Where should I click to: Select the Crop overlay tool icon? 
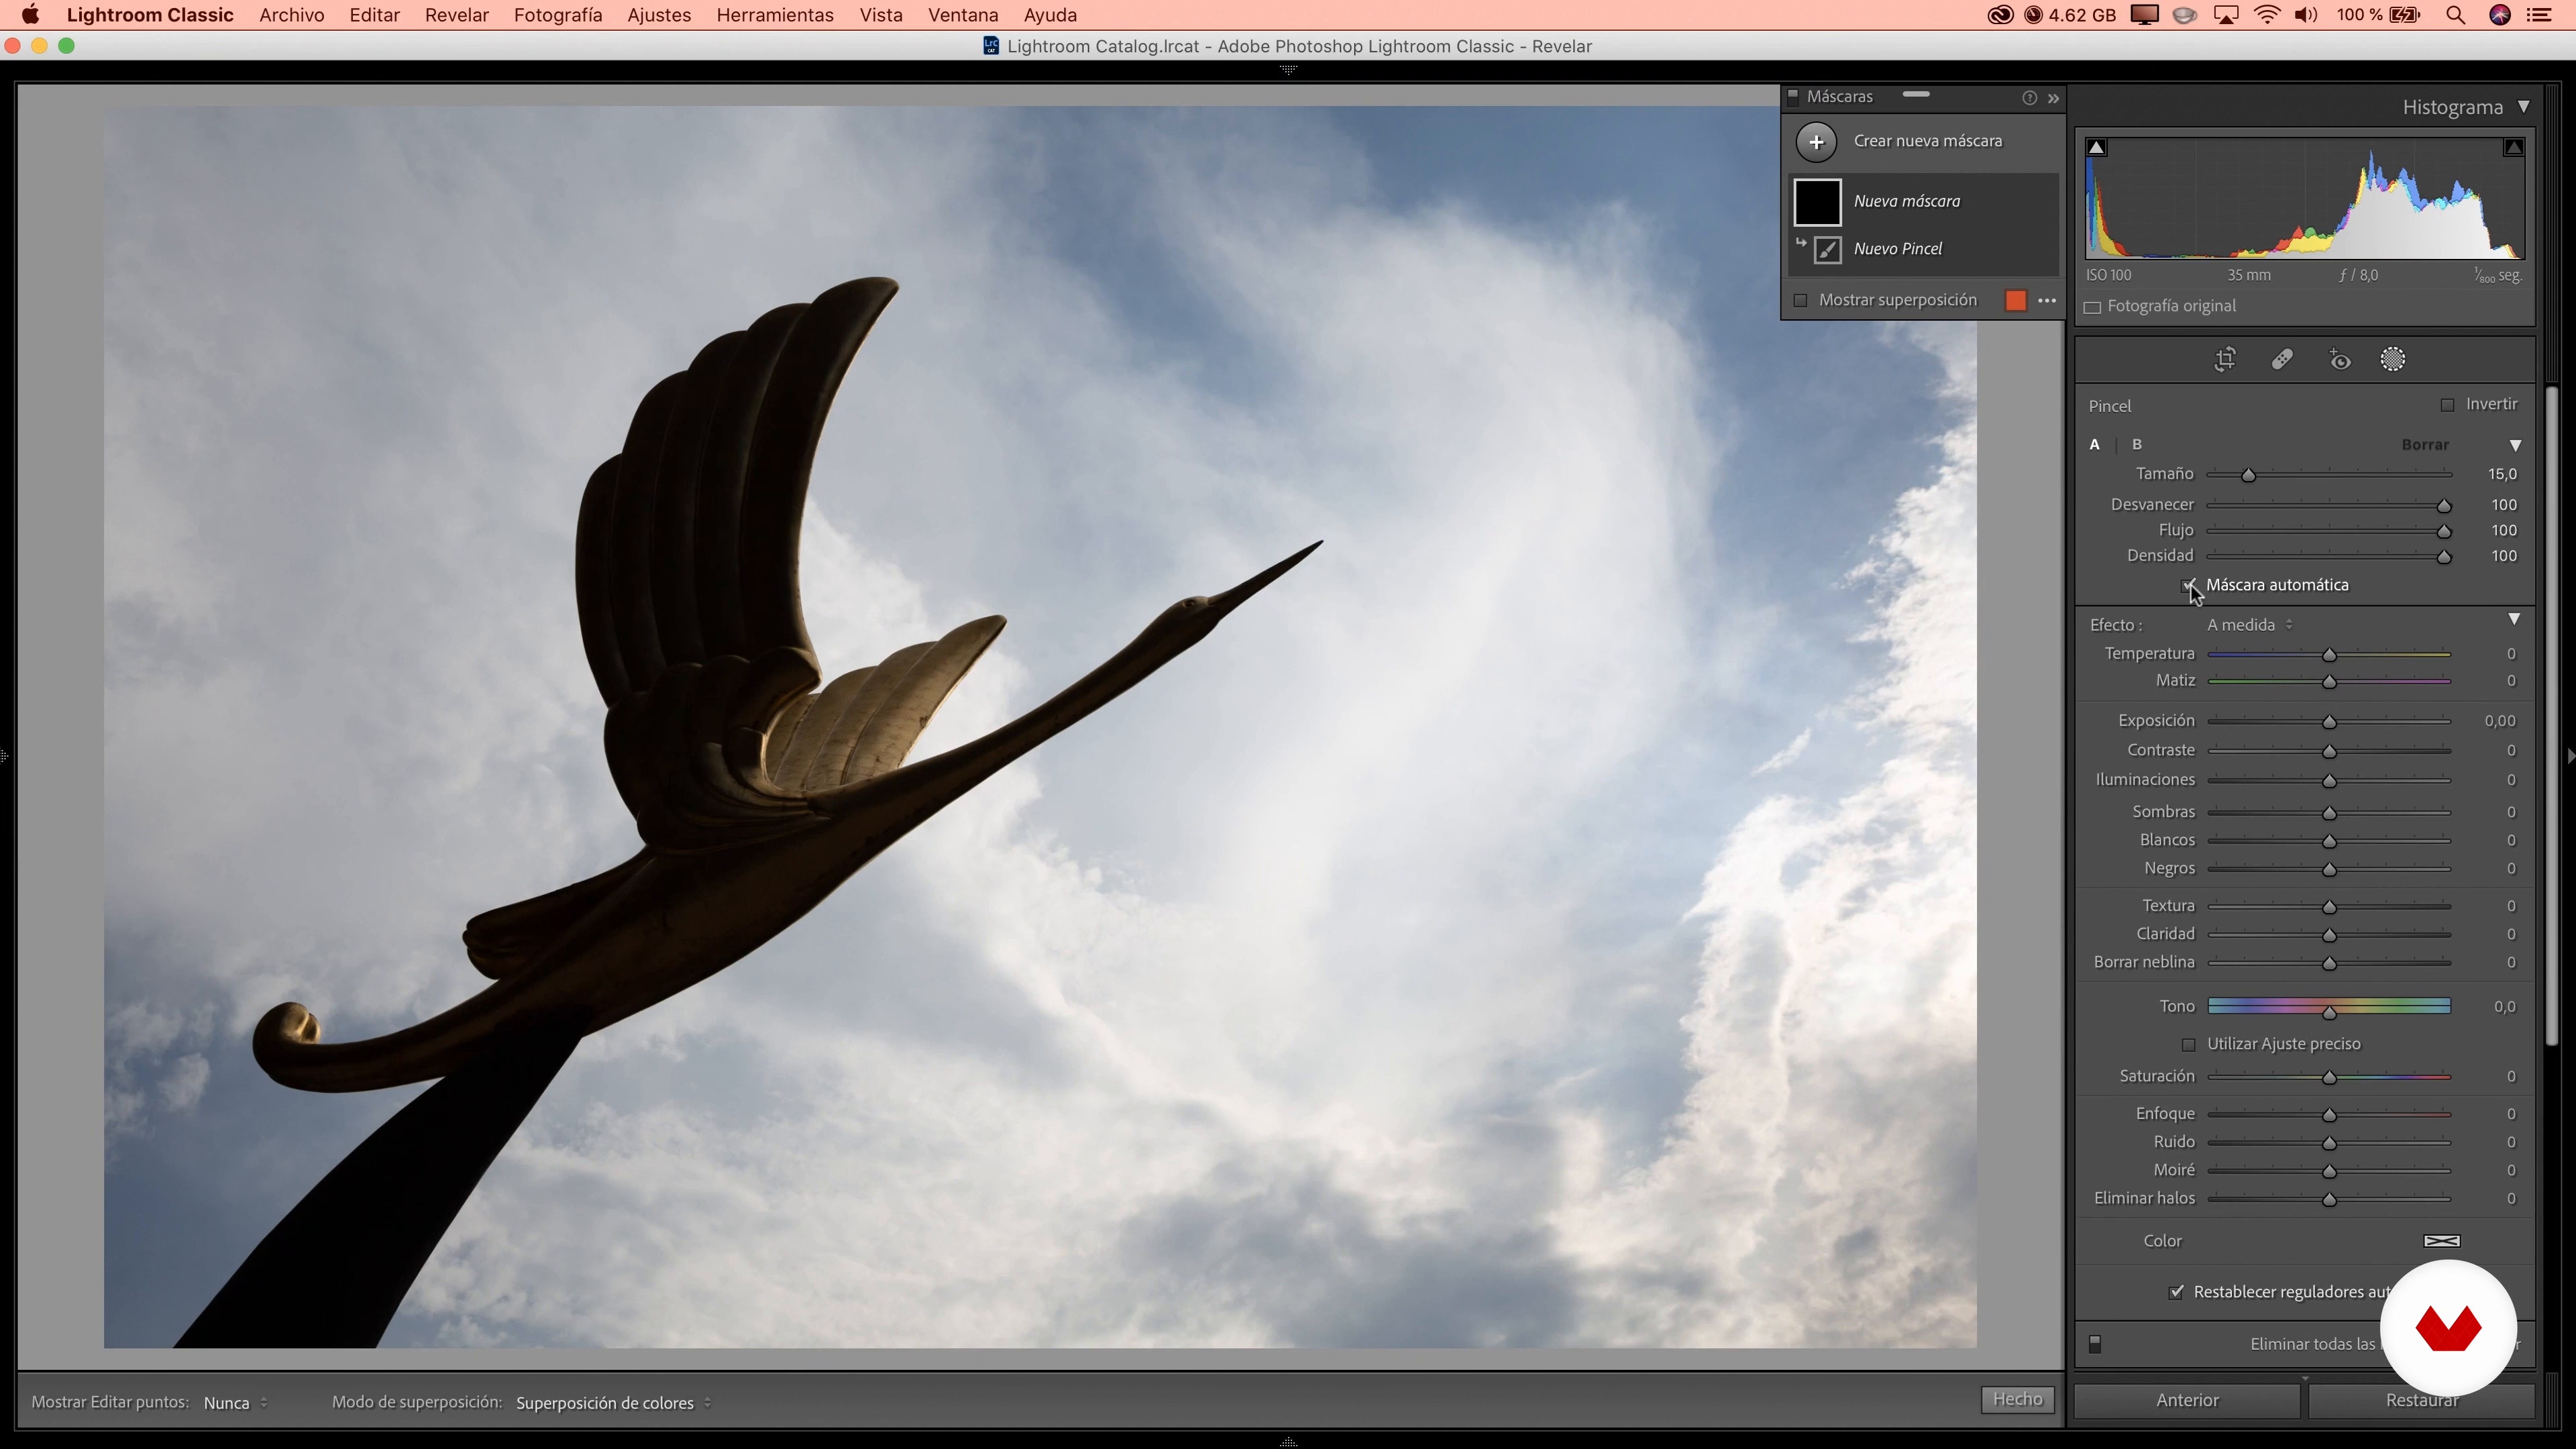pyautogui.click(x=2225, y=360)
